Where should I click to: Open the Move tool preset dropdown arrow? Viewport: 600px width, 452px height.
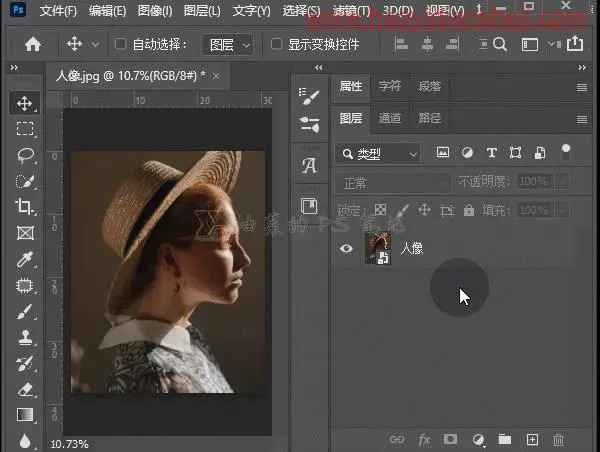[95, 44]
